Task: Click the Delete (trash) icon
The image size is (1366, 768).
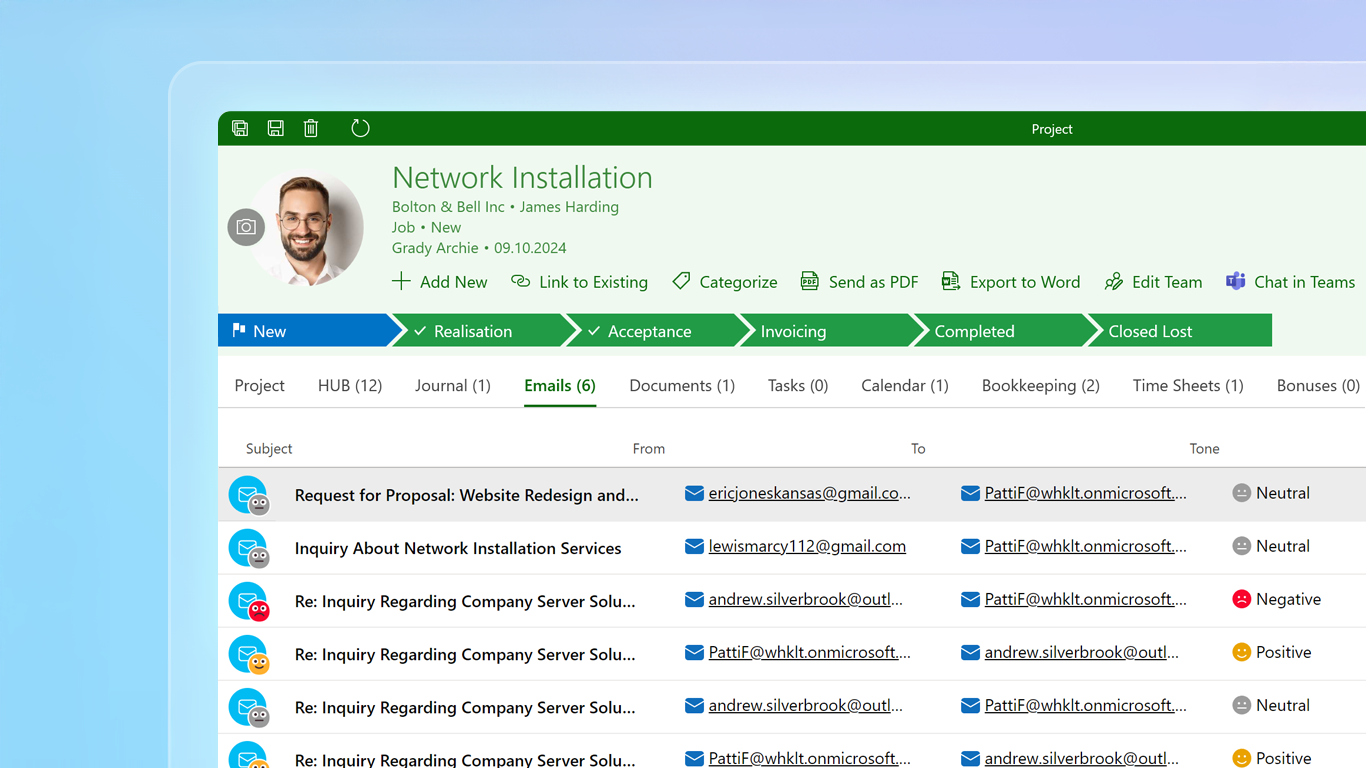Action: click(x=311, y=128)
